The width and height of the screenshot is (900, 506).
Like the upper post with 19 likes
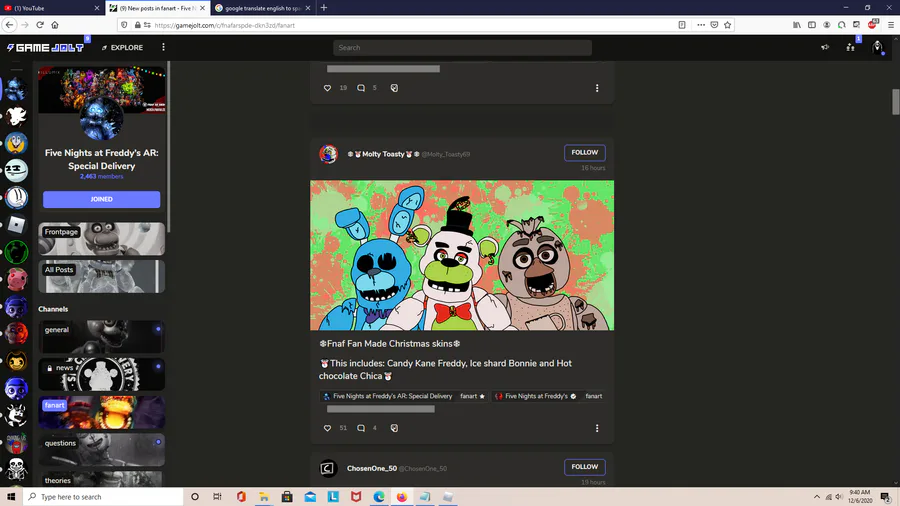click(x=327, y=88)
